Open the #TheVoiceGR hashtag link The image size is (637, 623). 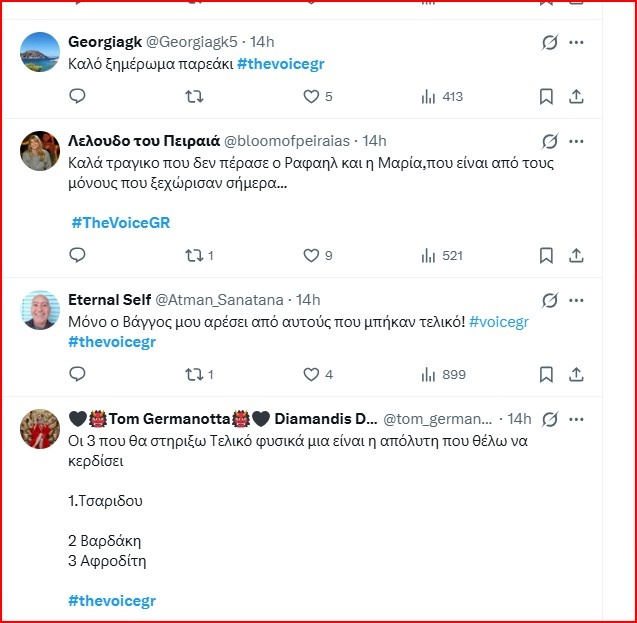pos(121,222)
